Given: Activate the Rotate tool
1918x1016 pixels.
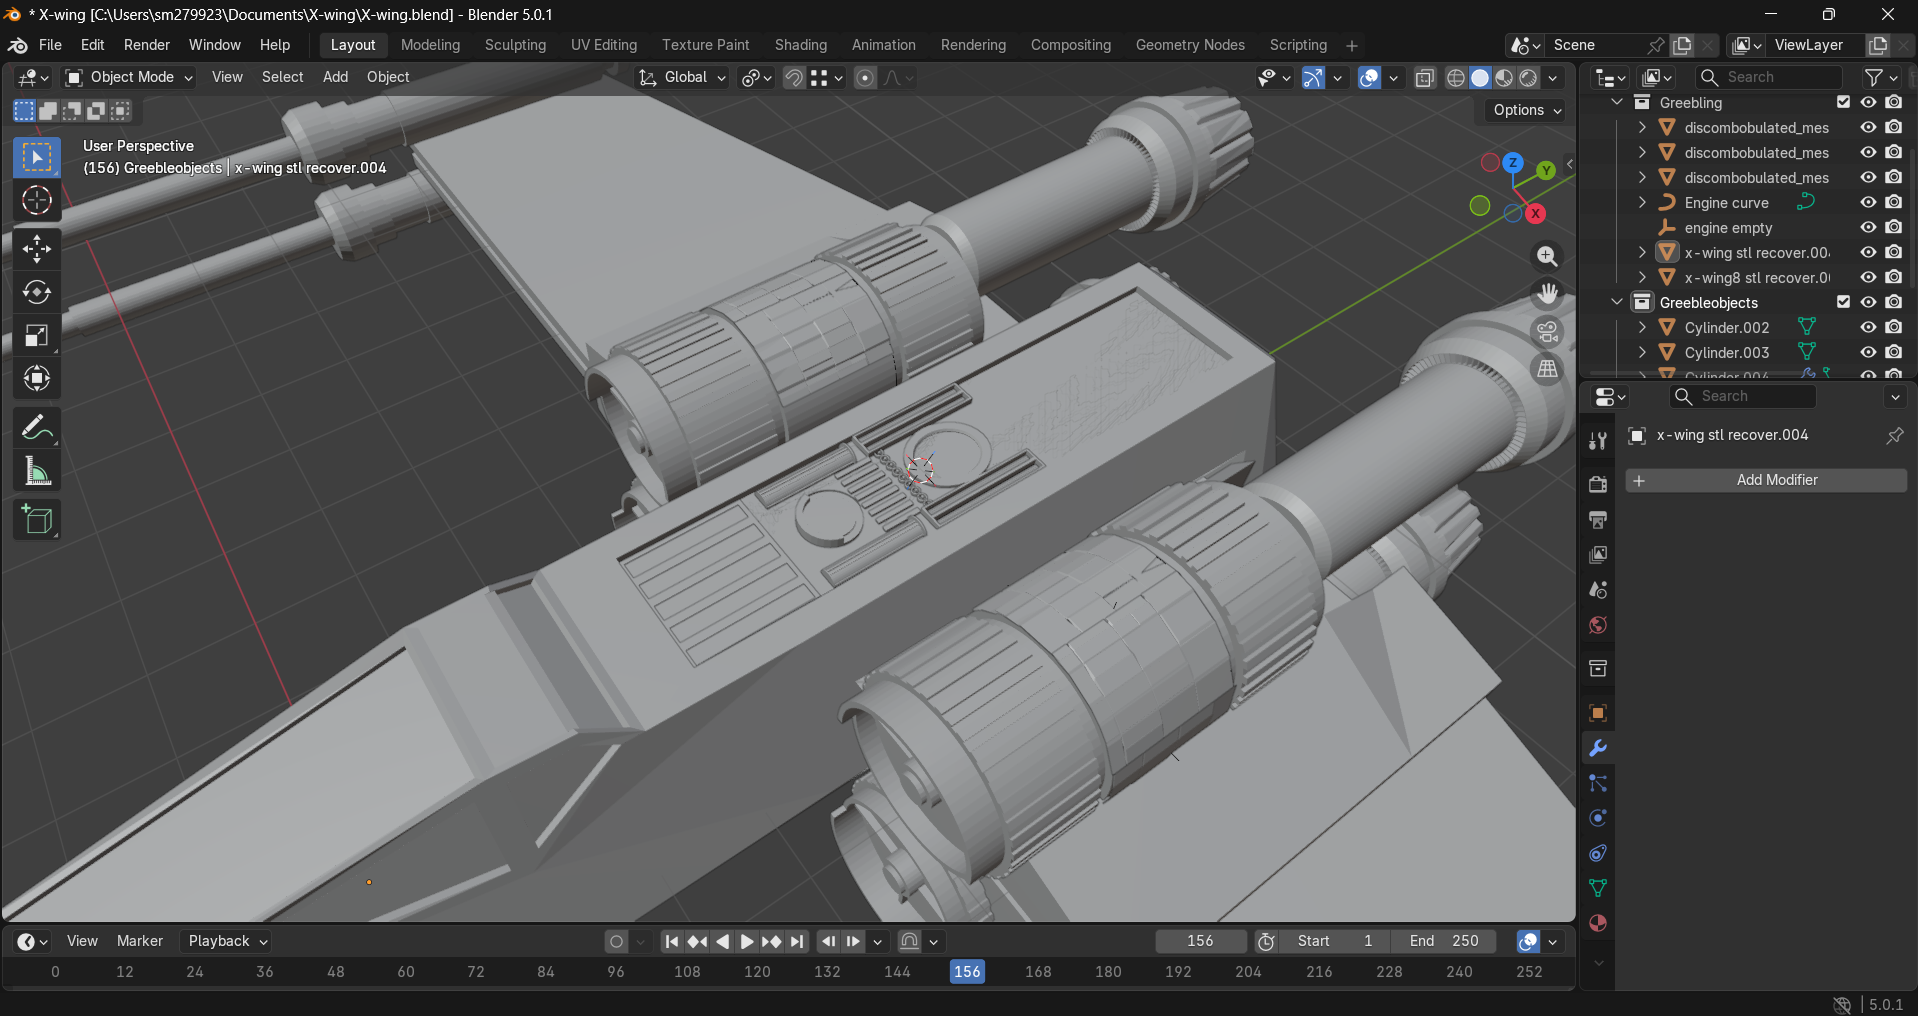Looking at the screenshot, I should pyautogui.click(x=37, y=292).
